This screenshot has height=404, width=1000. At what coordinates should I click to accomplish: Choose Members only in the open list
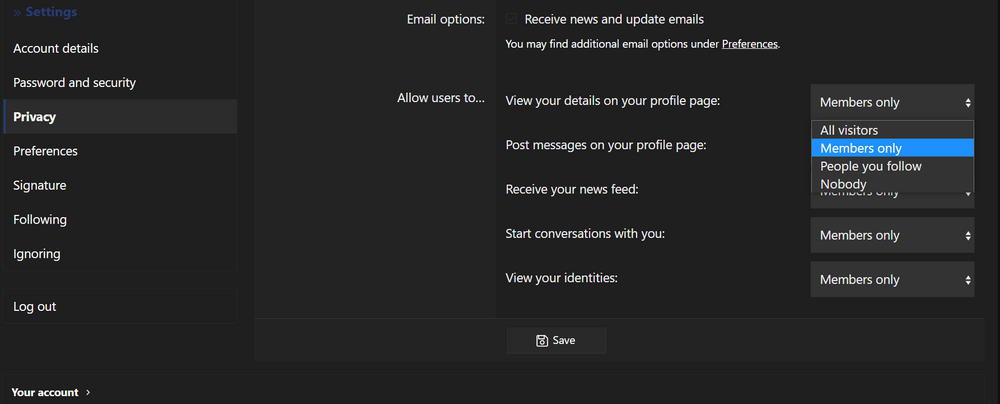point(860,148)
